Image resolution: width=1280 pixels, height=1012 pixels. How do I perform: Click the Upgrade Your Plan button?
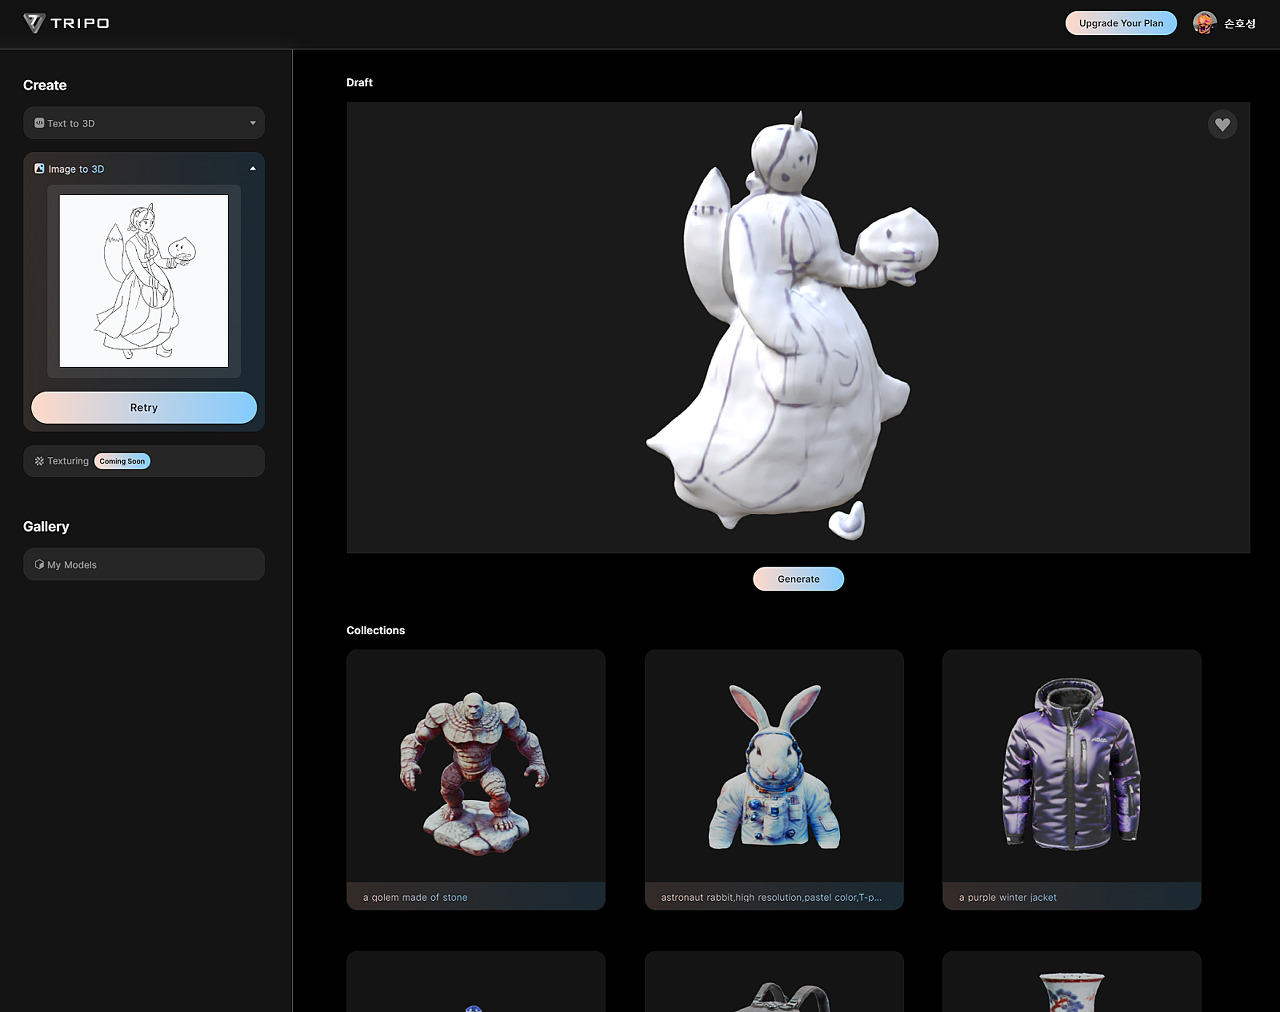pos(1121,23)
